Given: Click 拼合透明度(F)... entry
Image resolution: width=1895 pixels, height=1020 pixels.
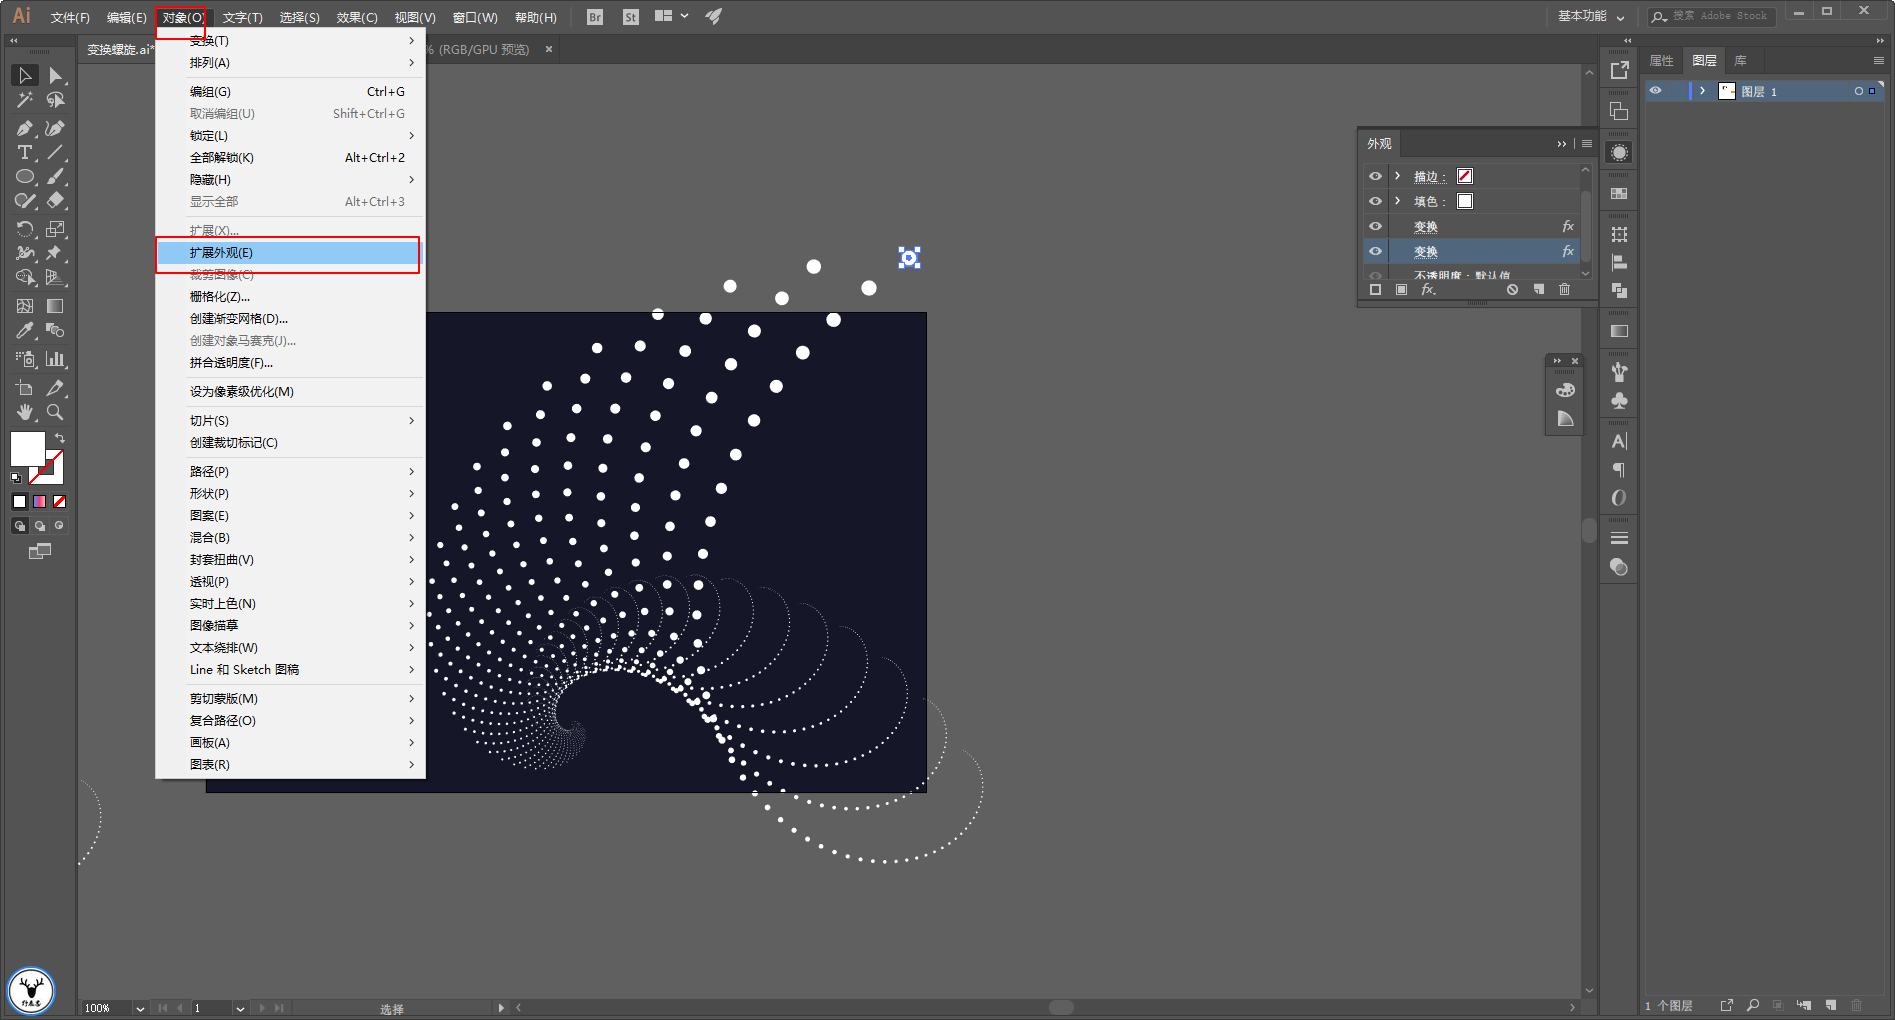Looking at the screenshot, I should click(290, 363).
